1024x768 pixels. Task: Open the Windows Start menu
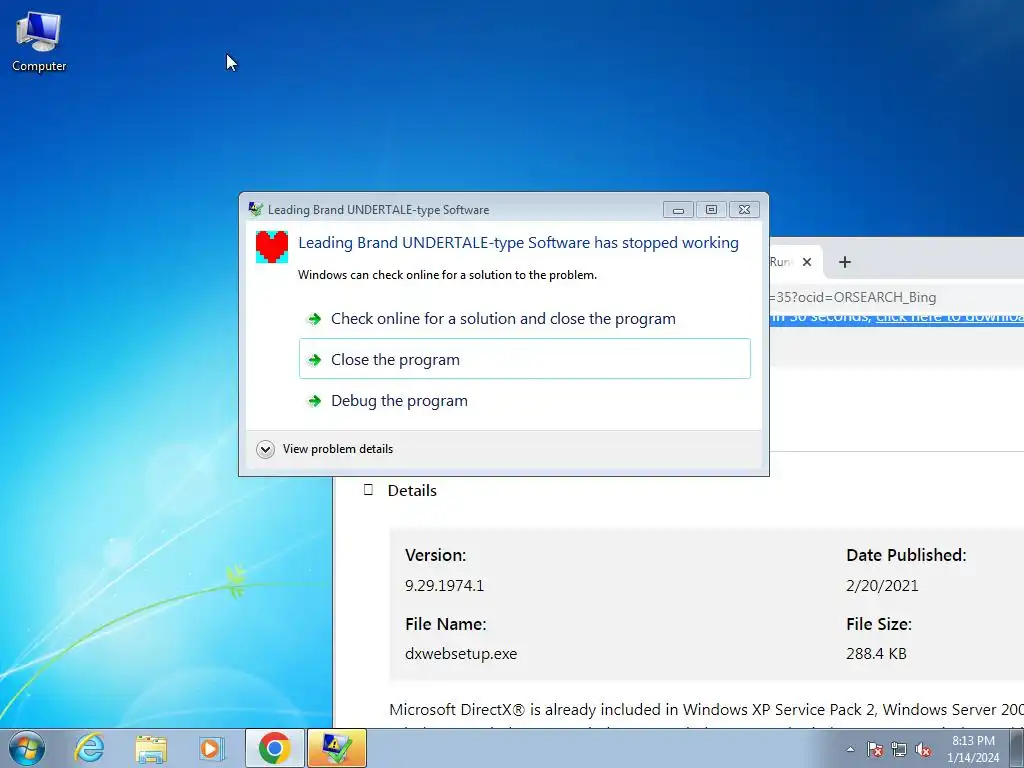pos(27,748)
